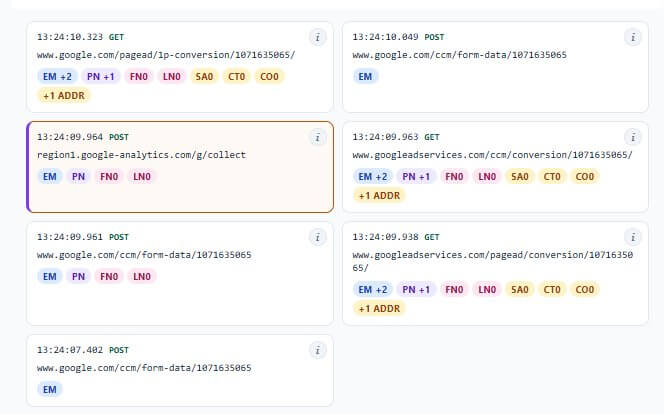The width and height of the screenshot is (664, 414).
Task: Select form-data URL on 13:24:09.961 card
Action: click(x=144, y=255)
